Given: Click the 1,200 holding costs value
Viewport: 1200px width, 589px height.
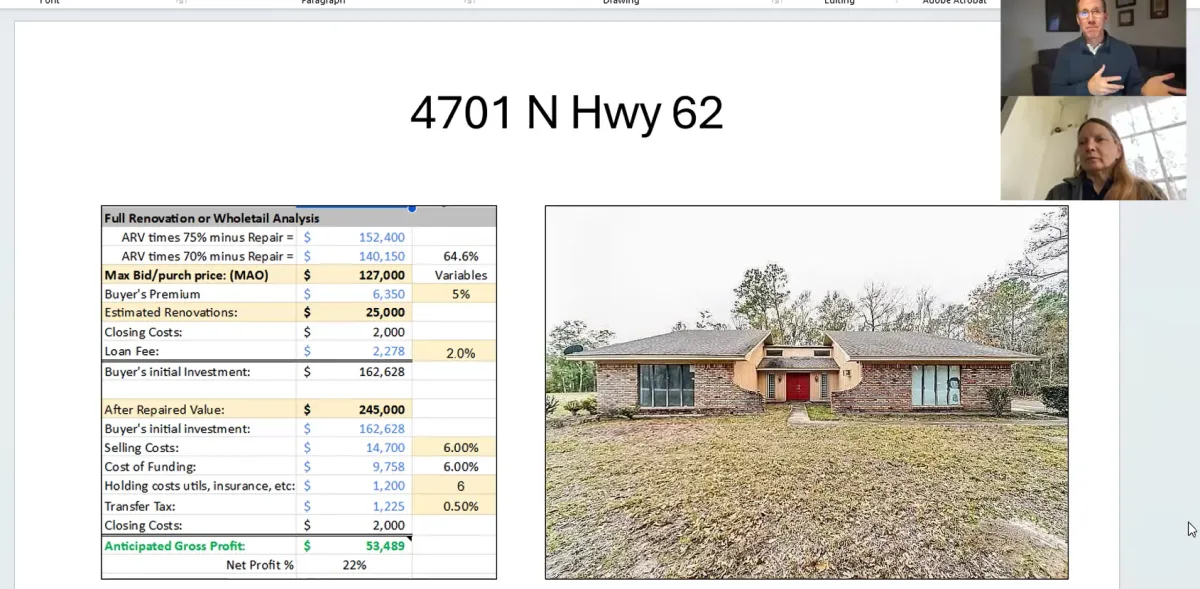Looking at the screenshot, I should click(388, 485).
